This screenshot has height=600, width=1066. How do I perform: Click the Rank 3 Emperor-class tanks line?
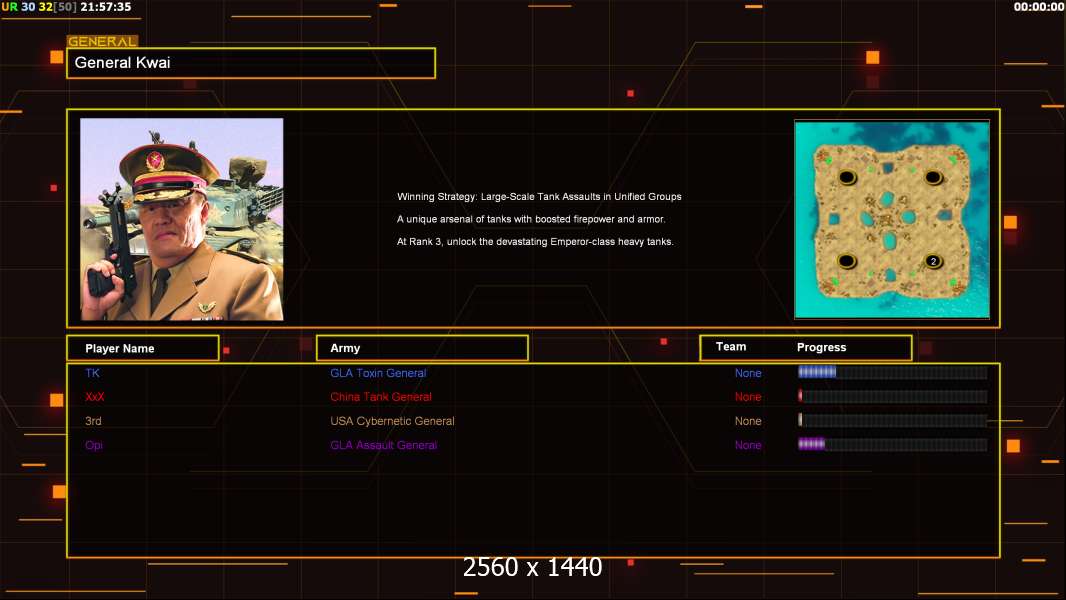tap(535, 242)
